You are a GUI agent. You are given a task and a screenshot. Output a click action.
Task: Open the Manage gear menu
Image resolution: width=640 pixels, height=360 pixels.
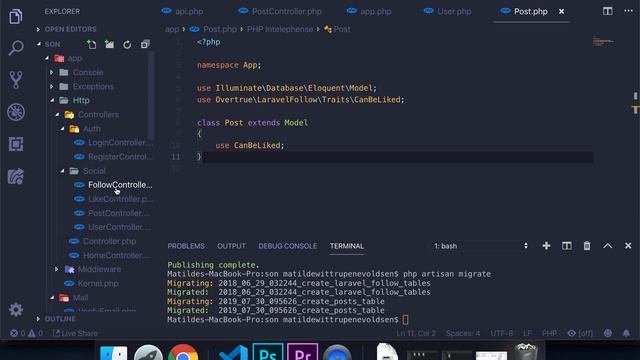click(16, 310)
